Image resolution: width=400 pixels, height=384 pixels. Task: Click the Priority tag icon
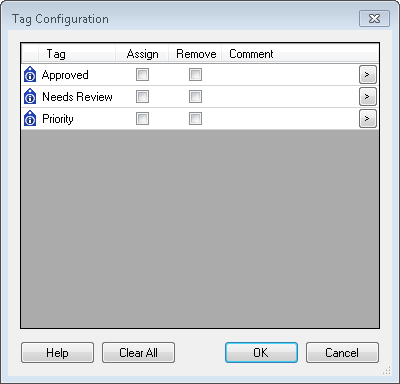(30, 118)
